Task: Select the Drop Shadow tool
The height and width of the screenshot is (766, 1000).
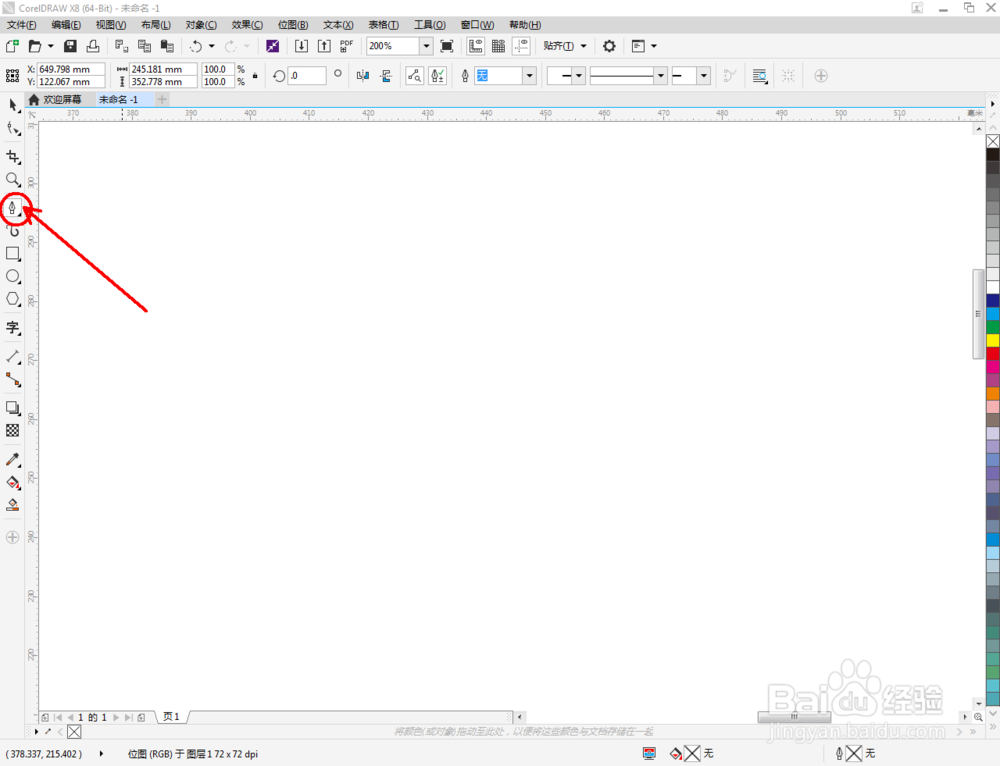Action: point(13,408)
